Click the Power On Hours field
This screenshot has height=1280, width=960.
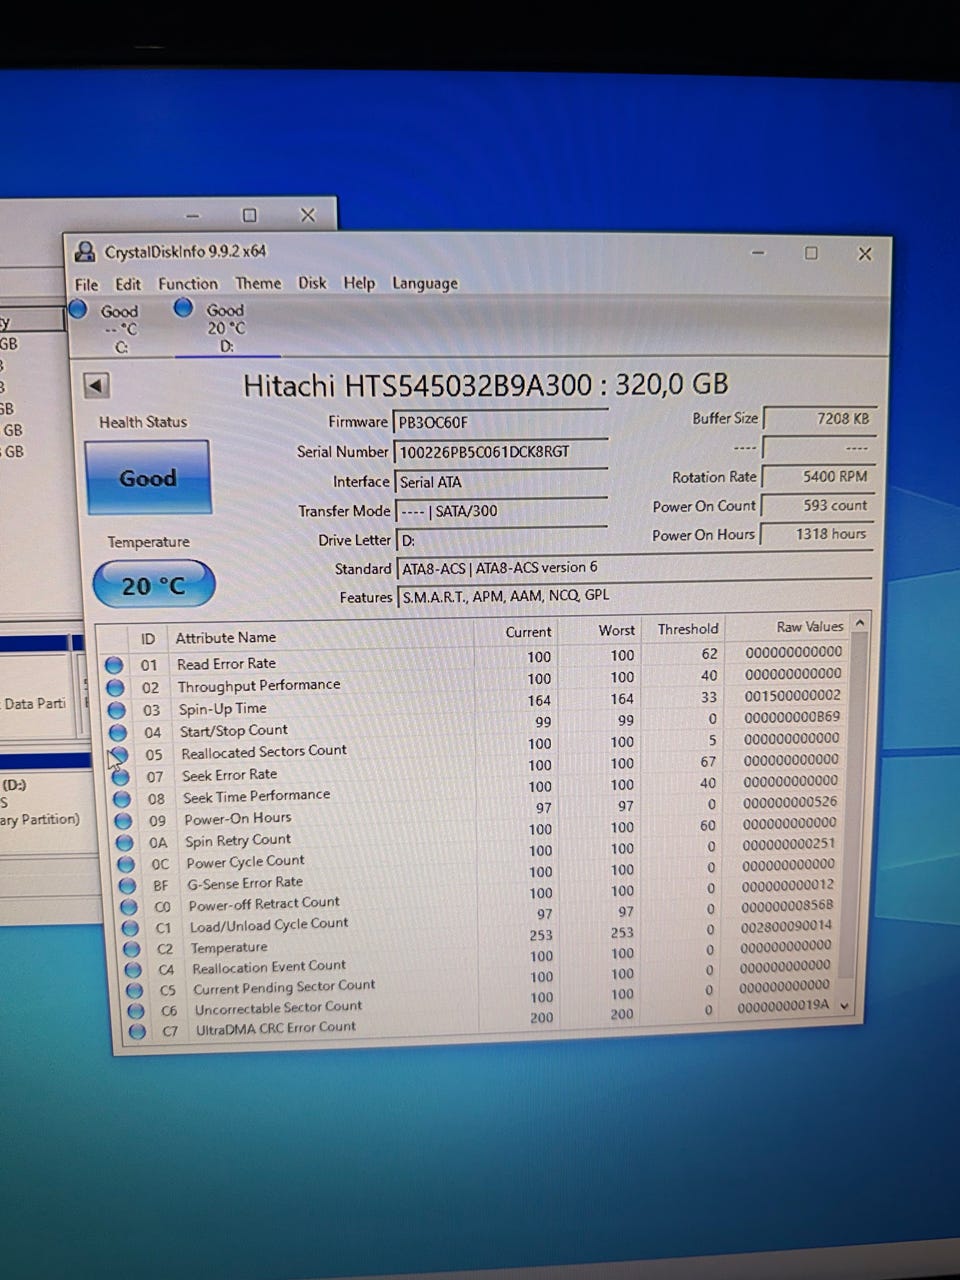[x=819, y=534]
